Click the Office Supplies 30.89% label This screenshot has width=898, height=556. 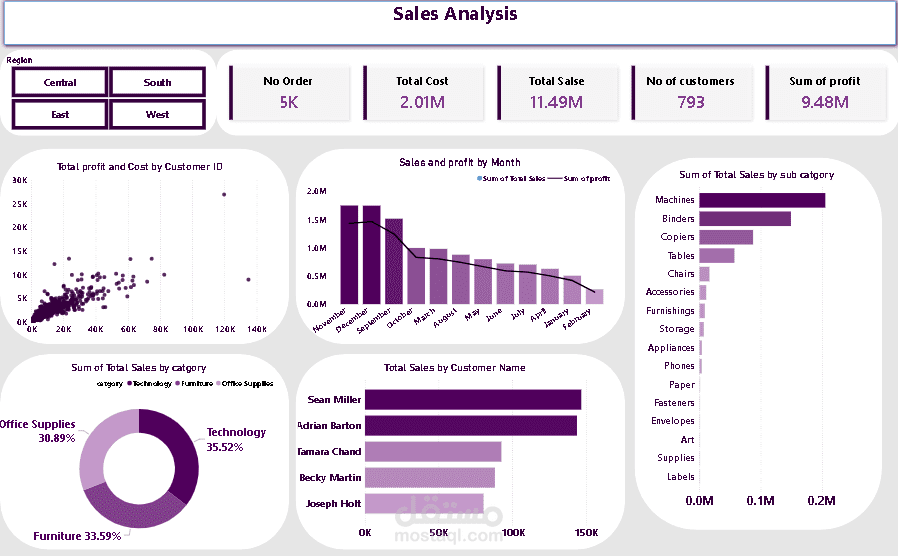pyautogui.click(x=38, y=431)
